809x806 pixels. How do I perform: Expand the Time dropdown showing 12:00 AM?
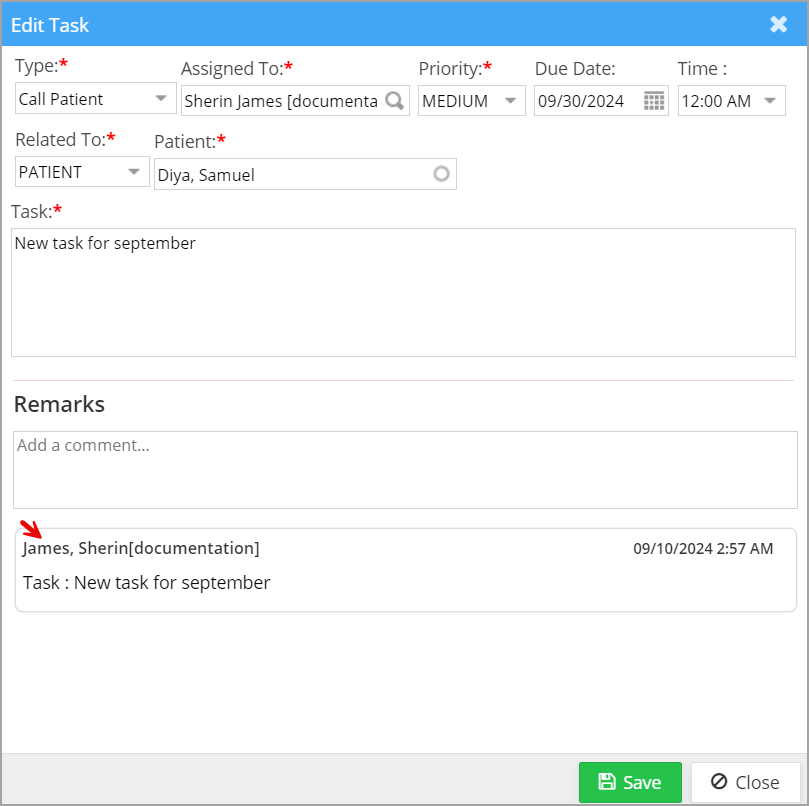(770, 101)
